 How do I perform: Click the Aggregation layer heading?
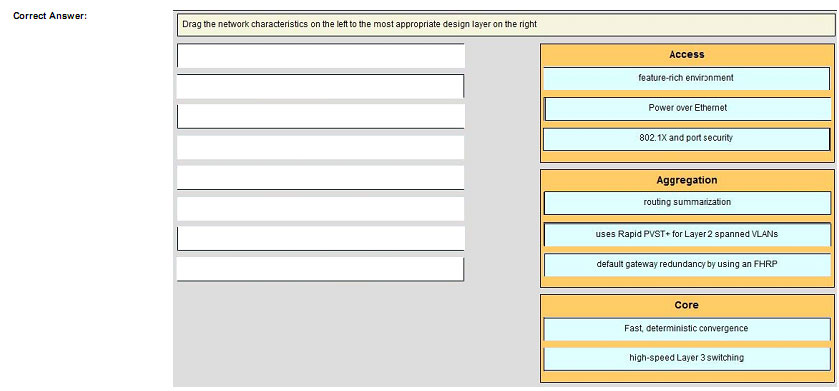[x=687, y=180]
